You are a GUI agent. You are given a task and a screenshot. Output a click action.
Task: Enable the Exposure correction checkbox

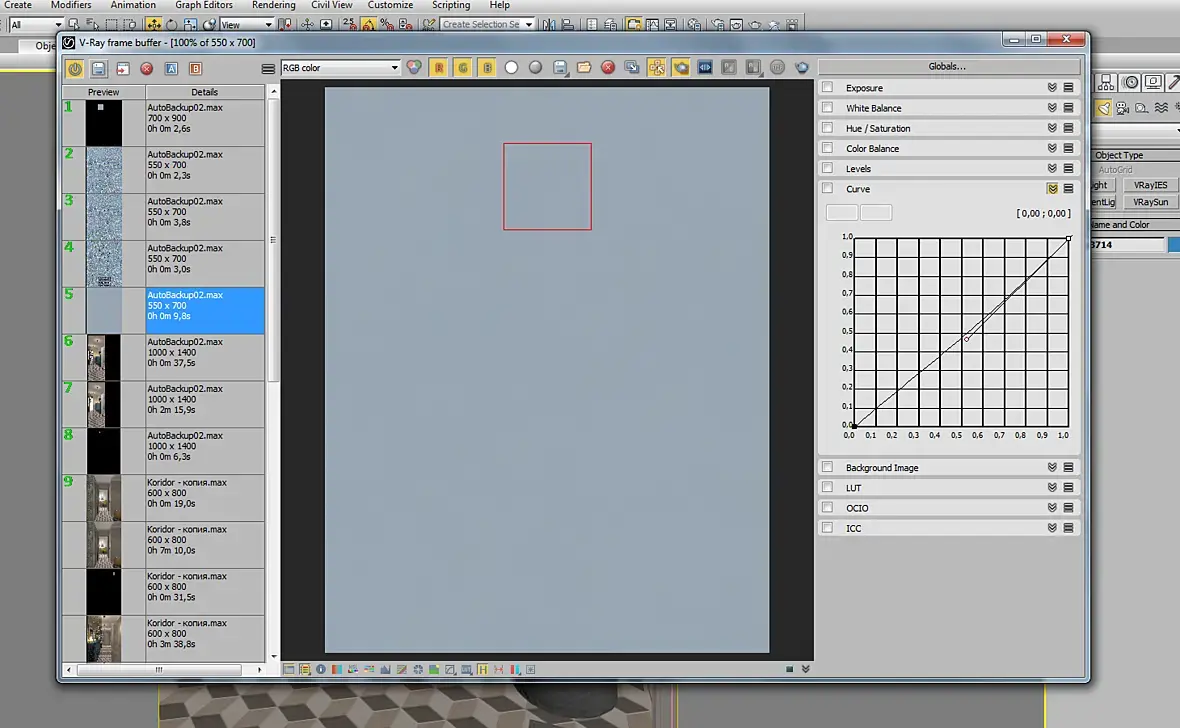[x=828, y=87]
